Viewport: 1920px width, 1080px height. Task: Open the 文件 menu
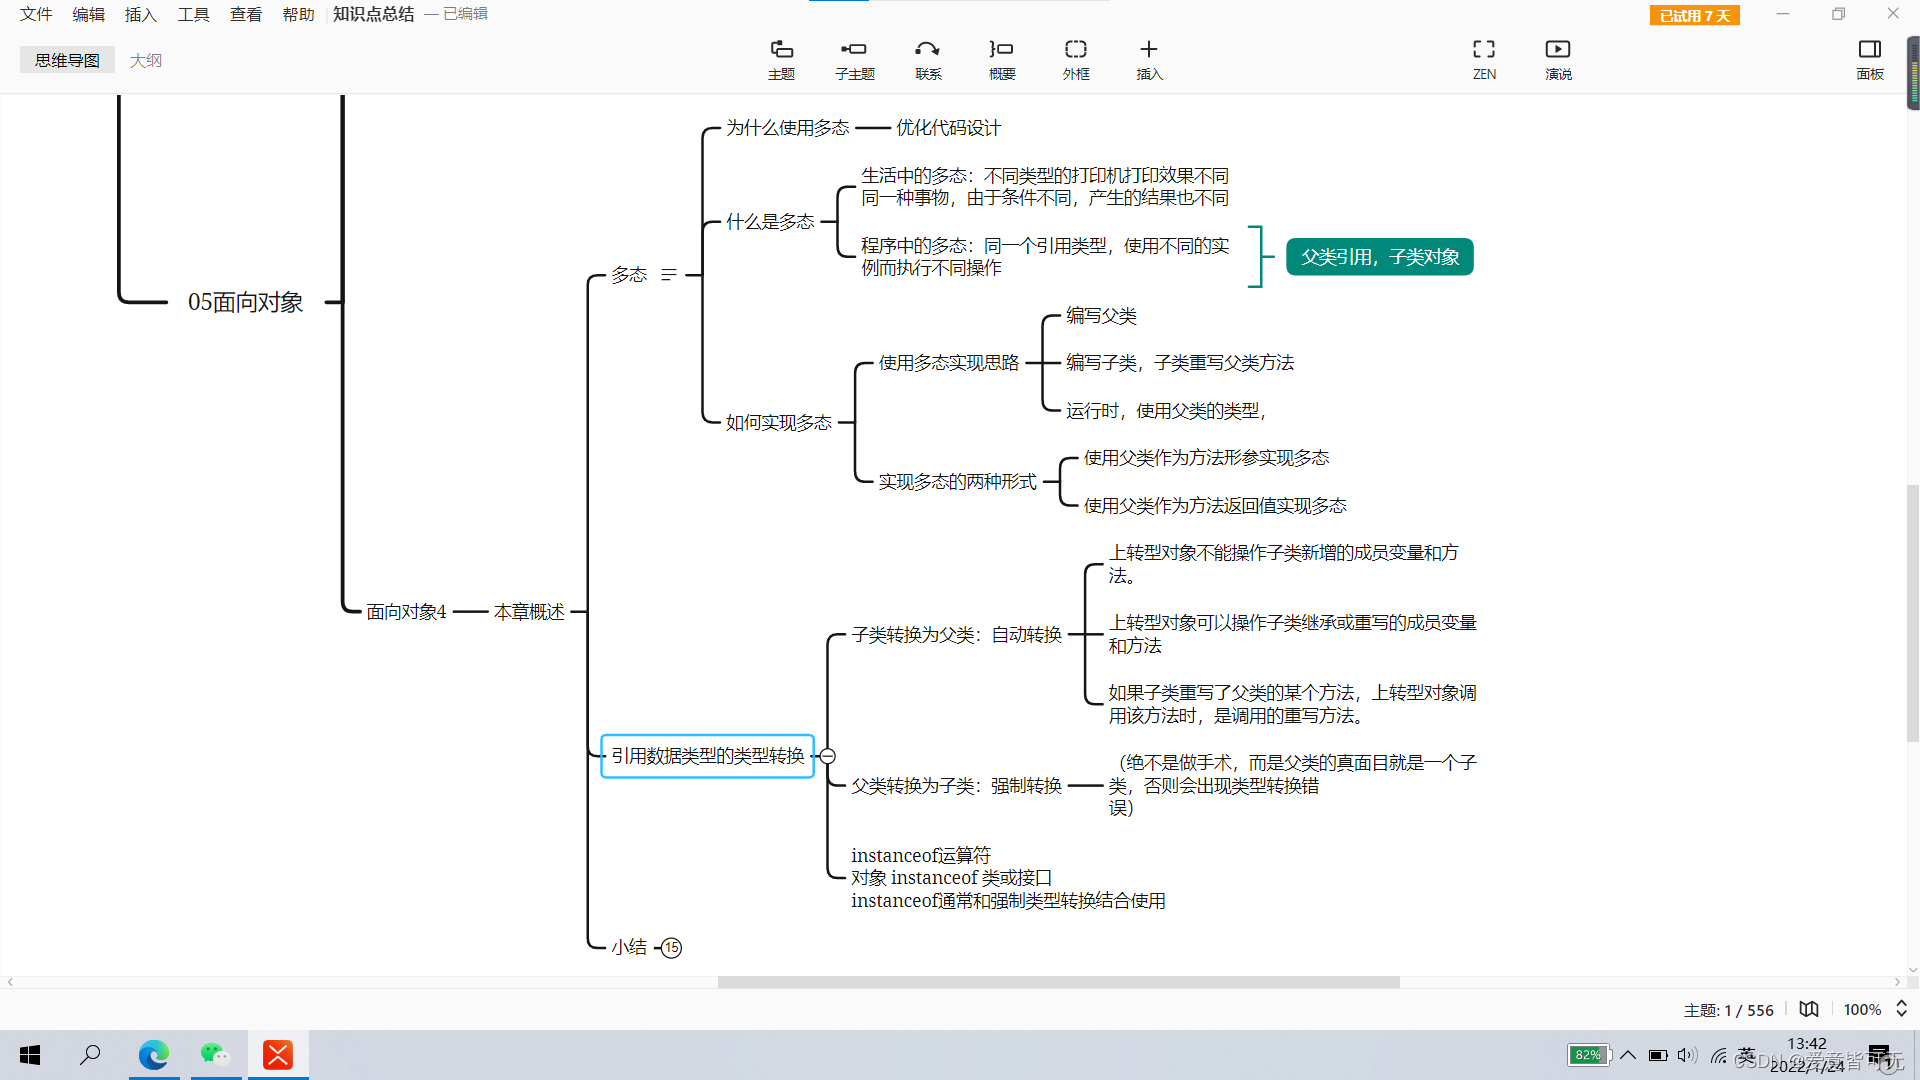point(36,14)
